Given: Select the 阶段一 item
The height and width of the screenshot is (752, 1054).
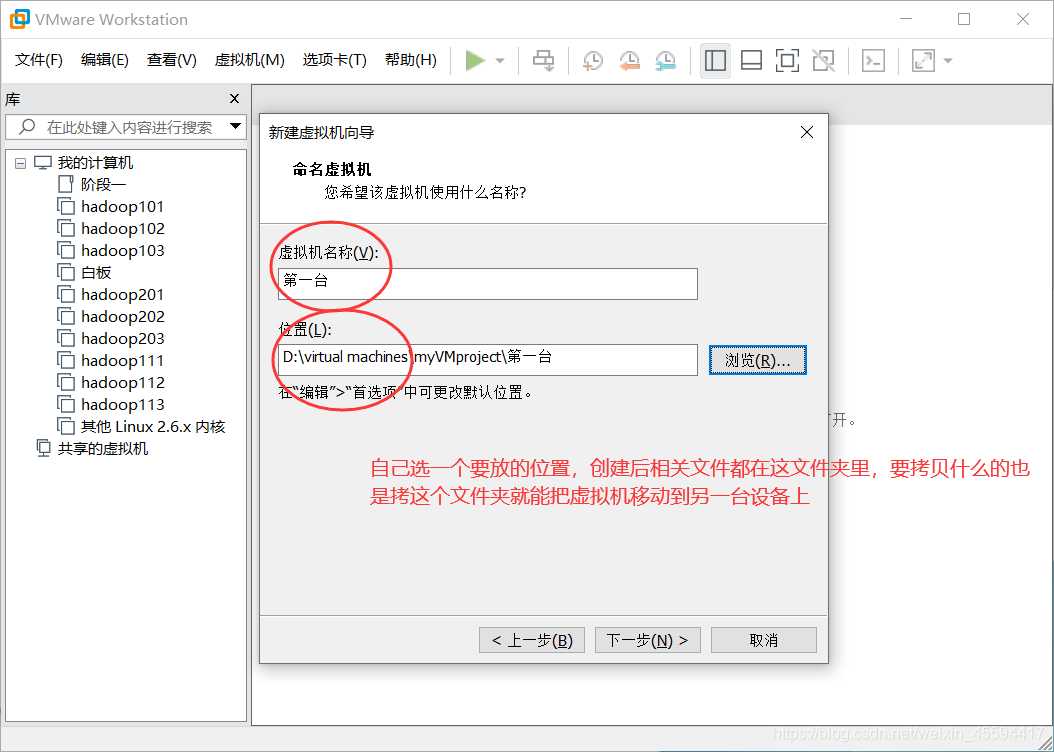Looking at the screenshot, I should click(103, 184).
